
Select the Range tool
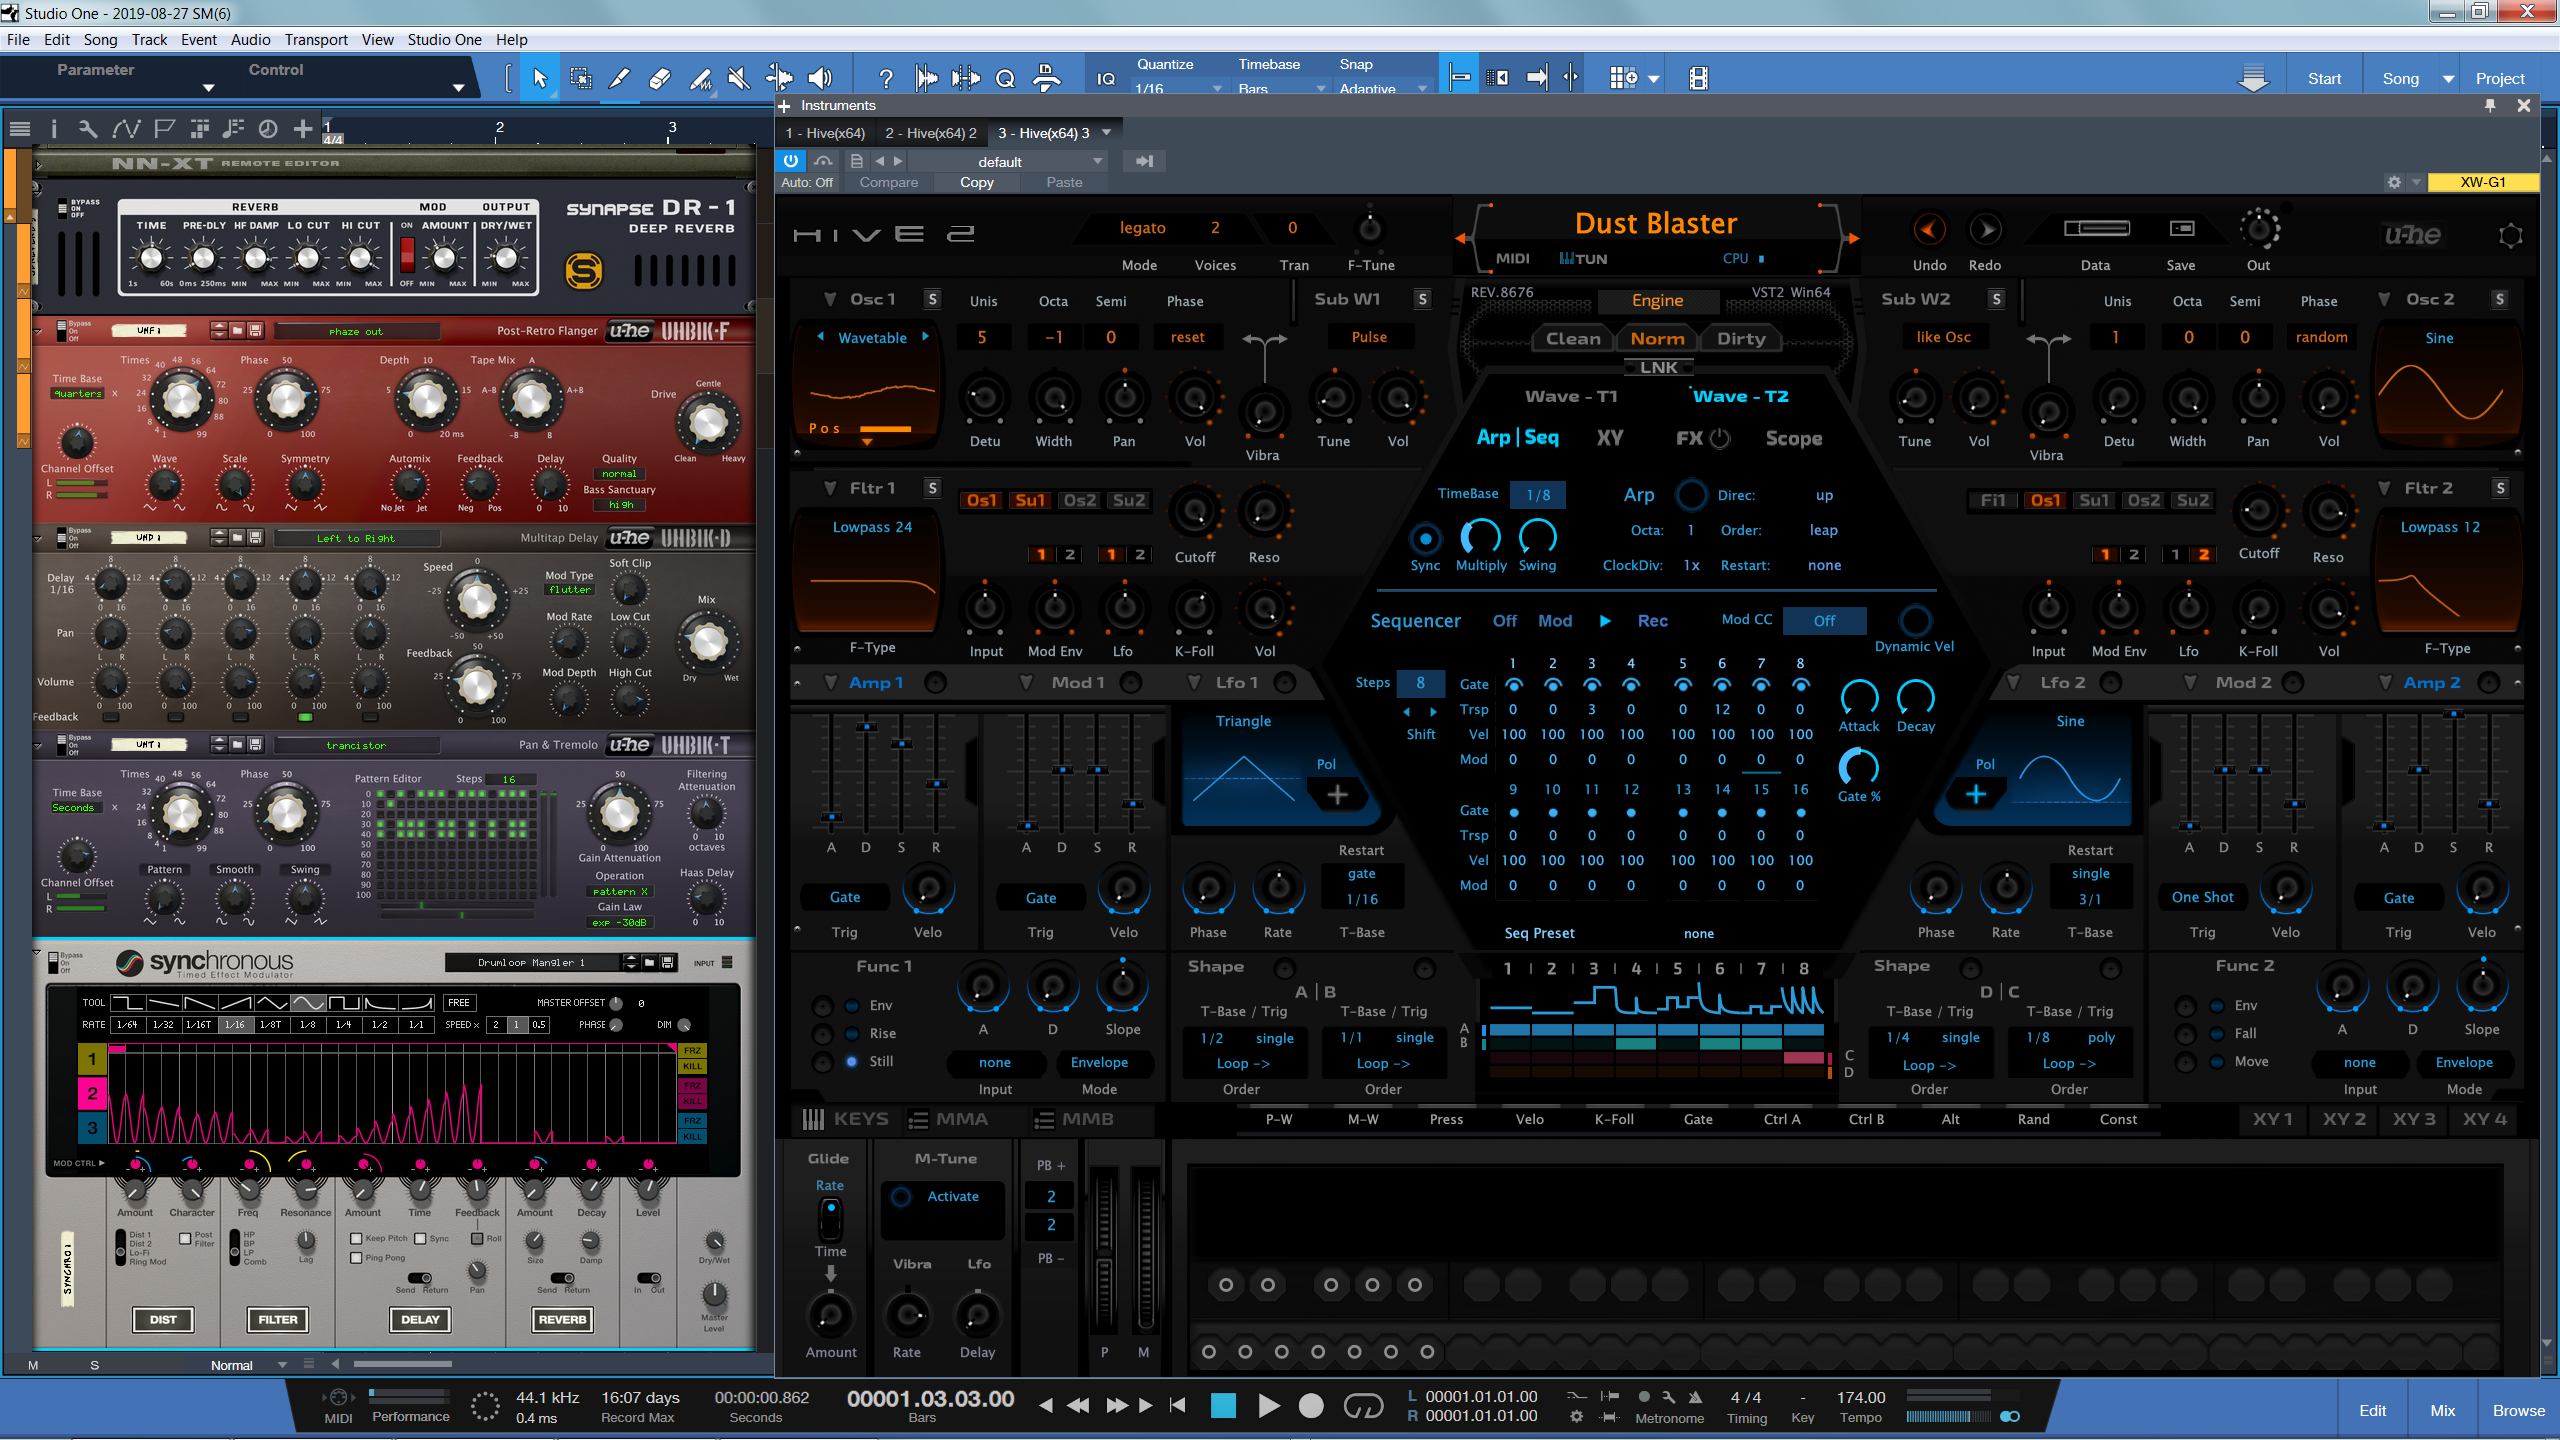(580, 78)
